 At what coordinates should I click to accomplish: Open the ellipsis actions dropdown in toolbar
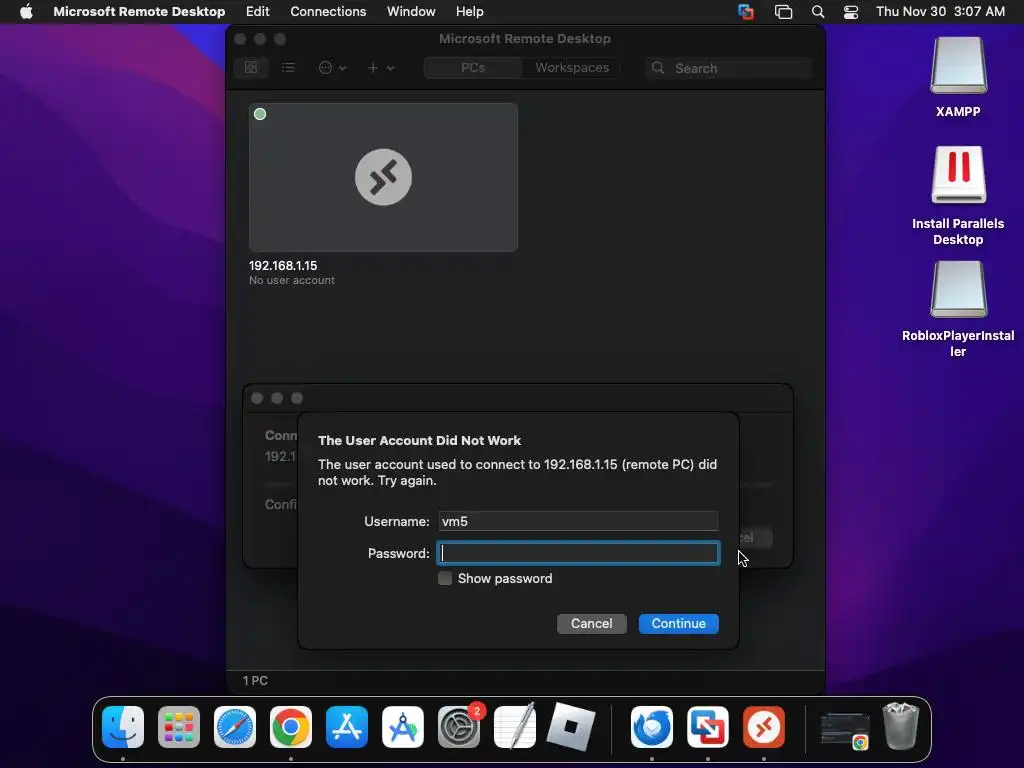(x=332, y=68)
